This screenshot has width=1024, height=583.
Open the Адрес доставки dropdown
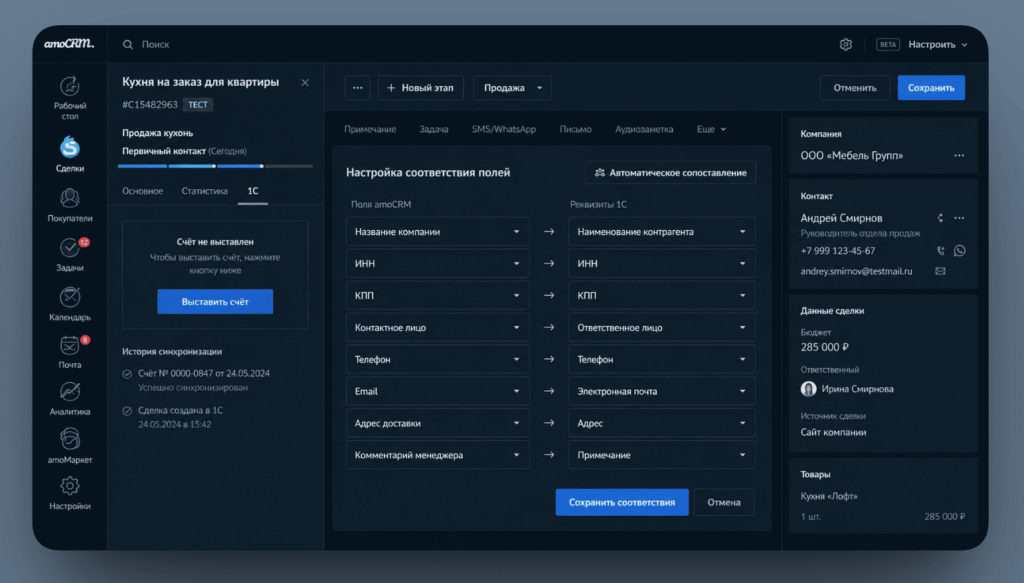tap(437, 423)
